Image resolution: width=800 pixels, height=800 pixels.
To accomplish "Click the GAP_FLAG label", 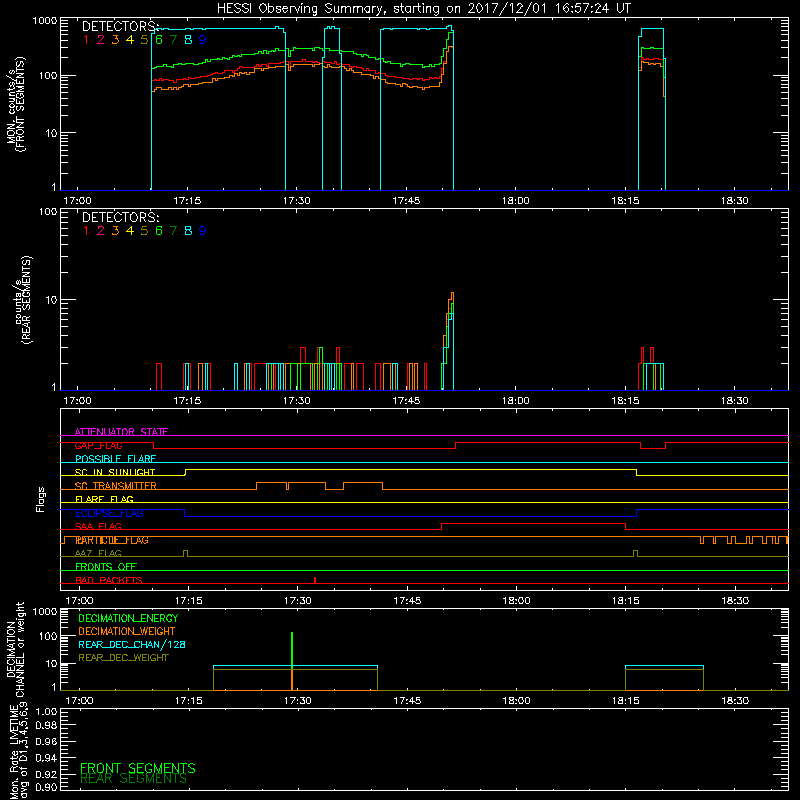I will point(98,445).
